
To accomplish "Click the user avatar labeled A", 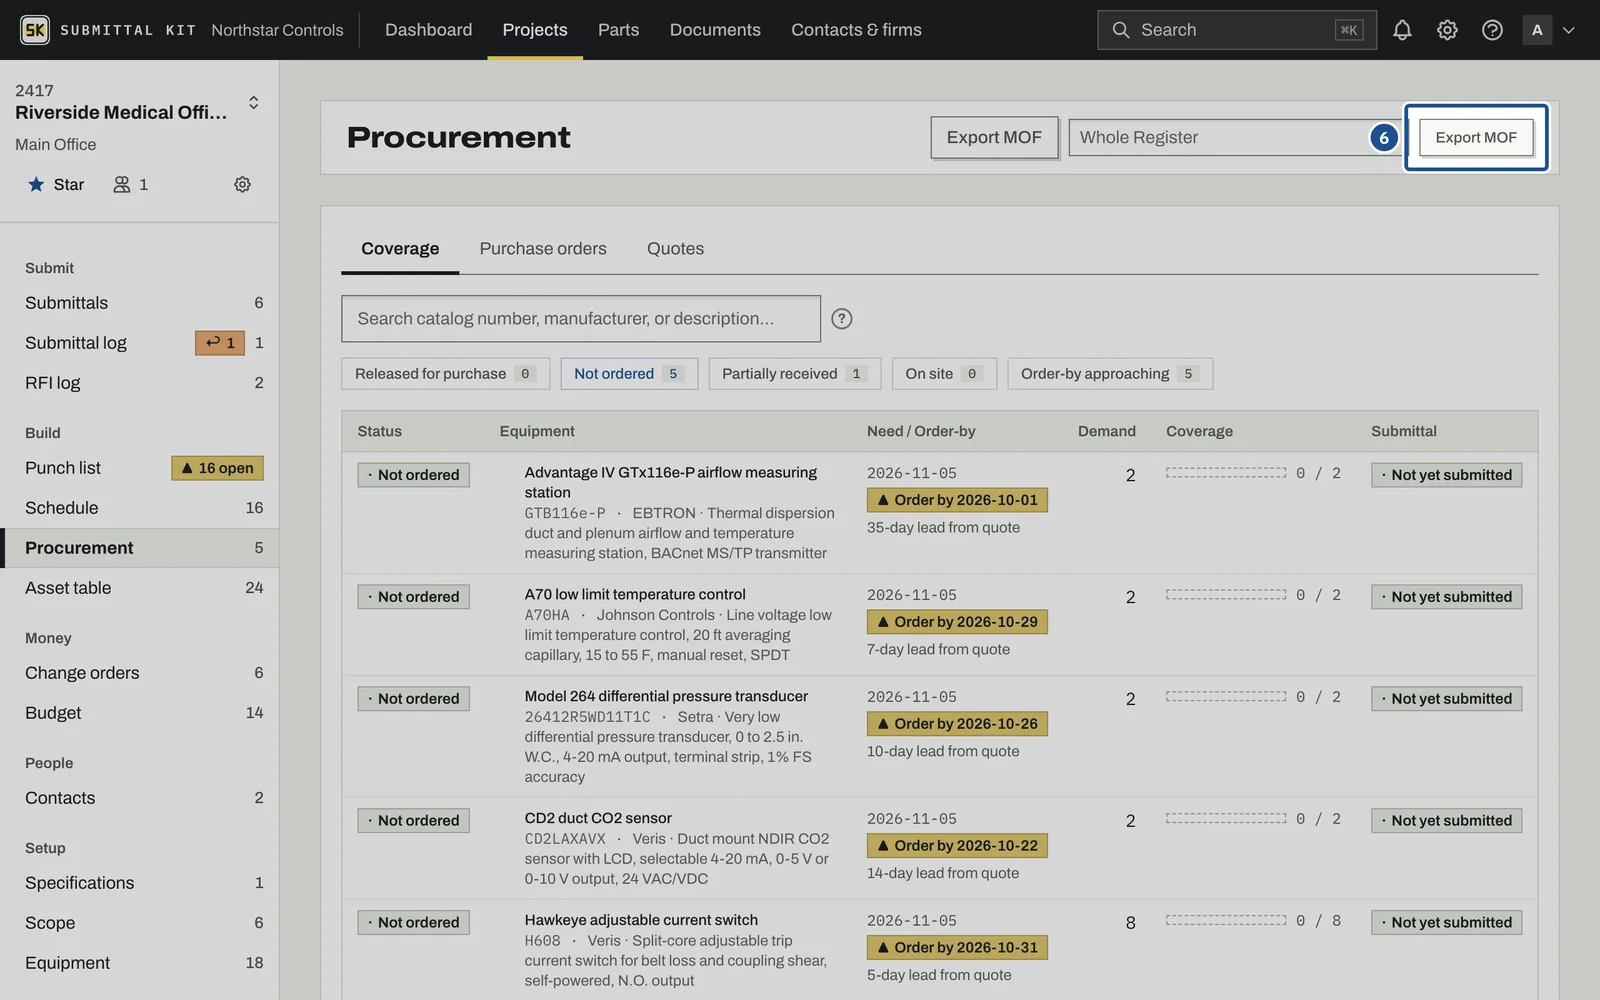I will click(x=1537, y=30).
